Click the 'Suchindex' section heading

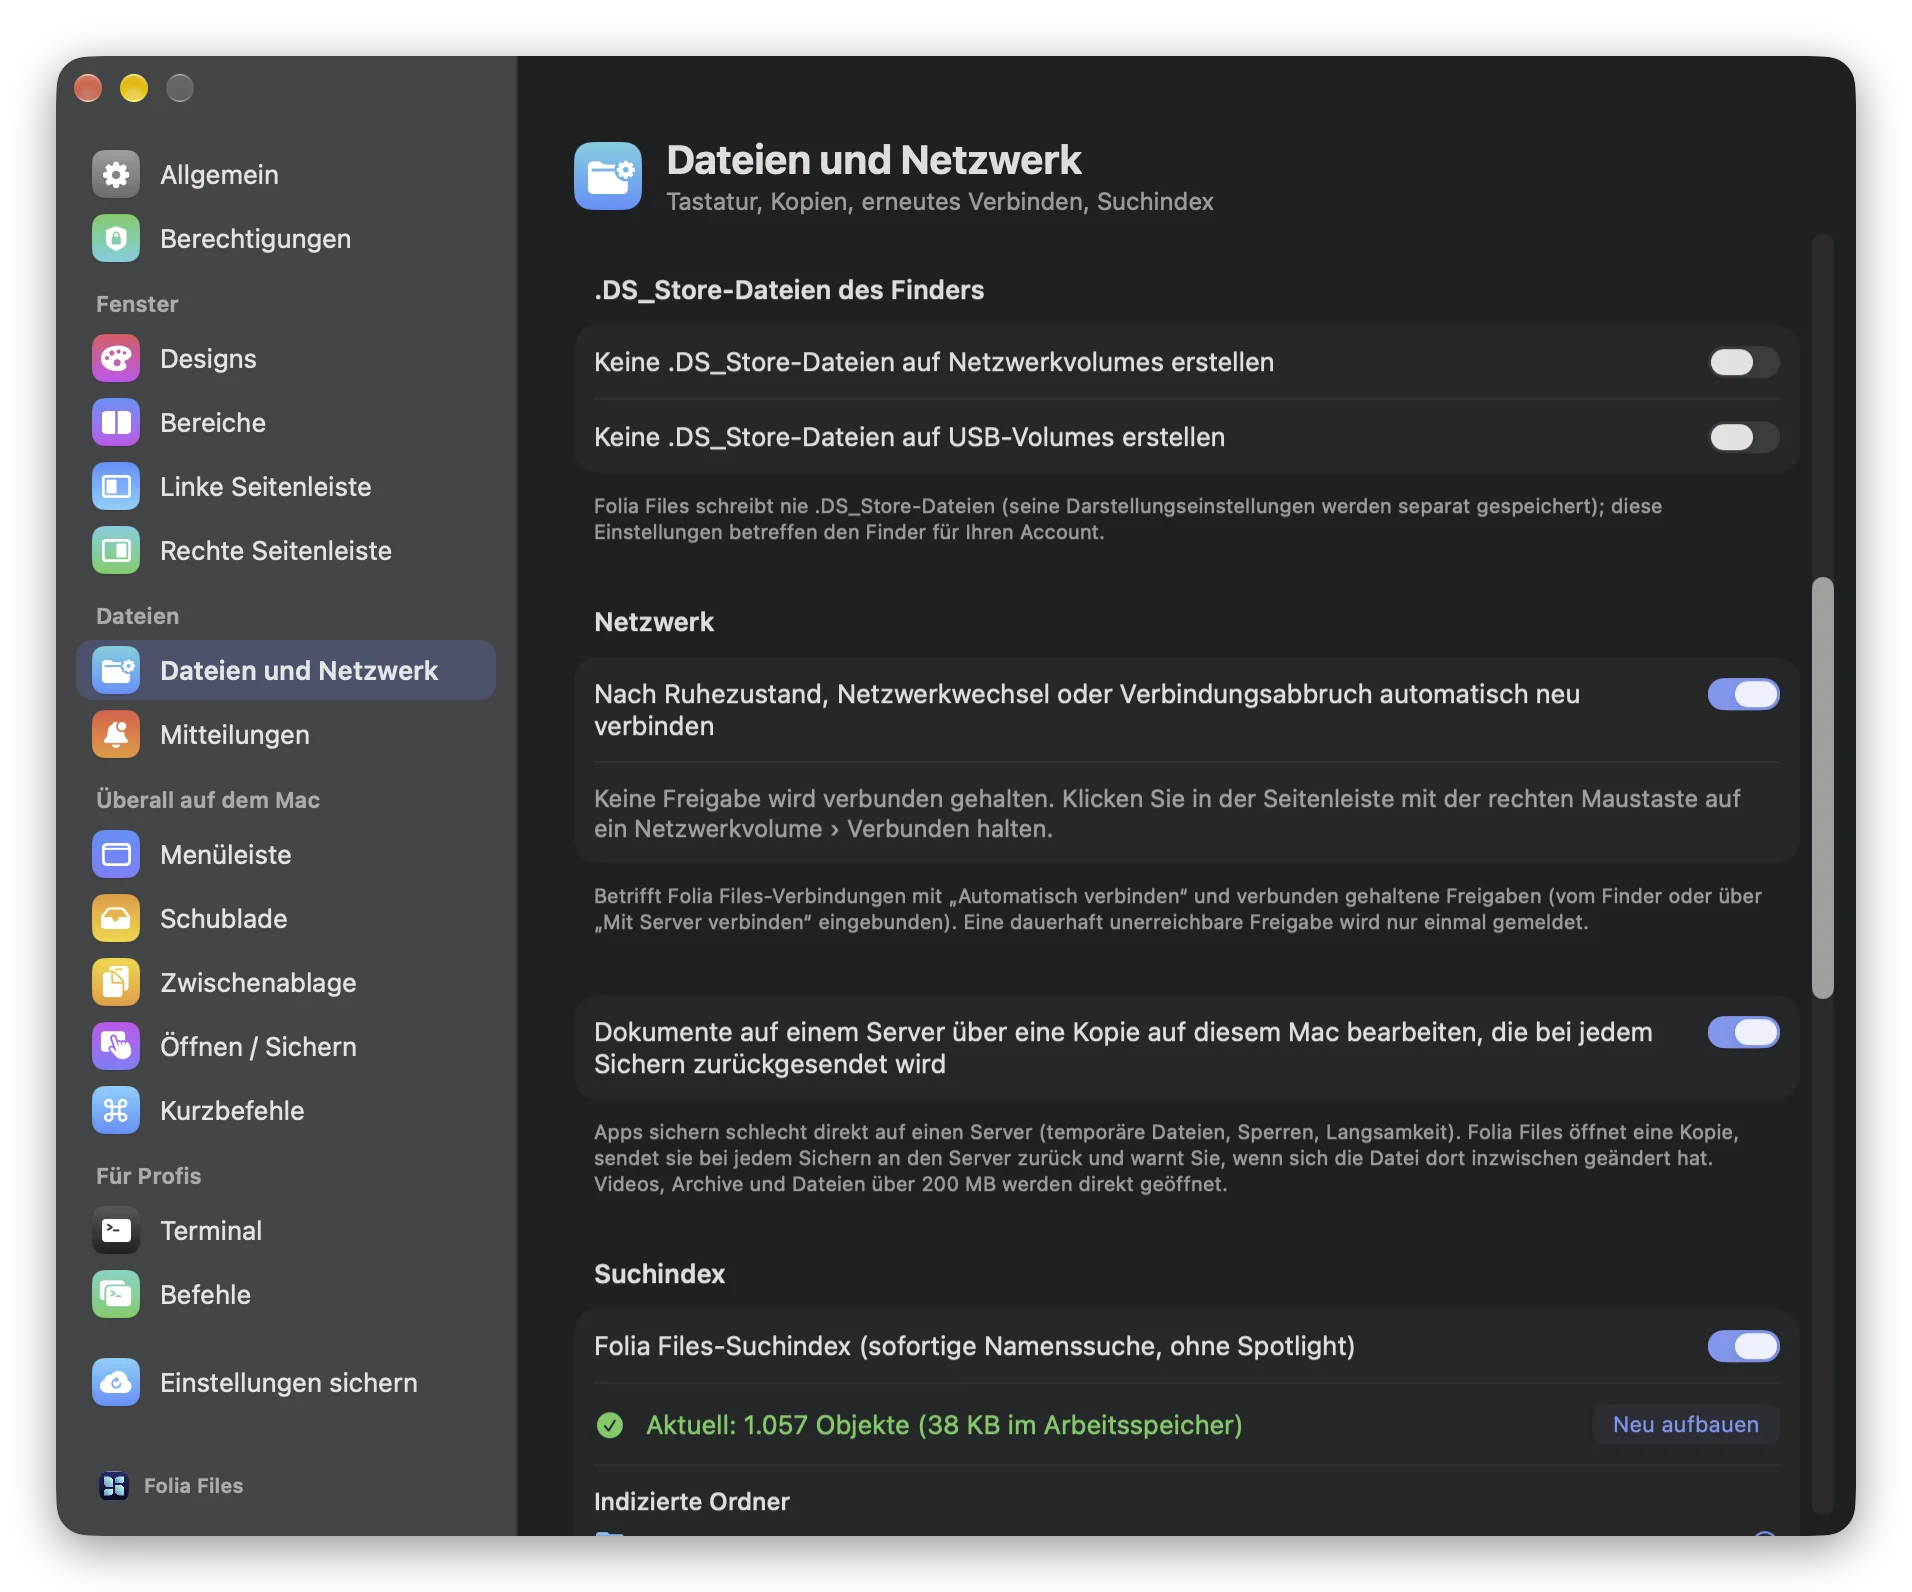660,1274
